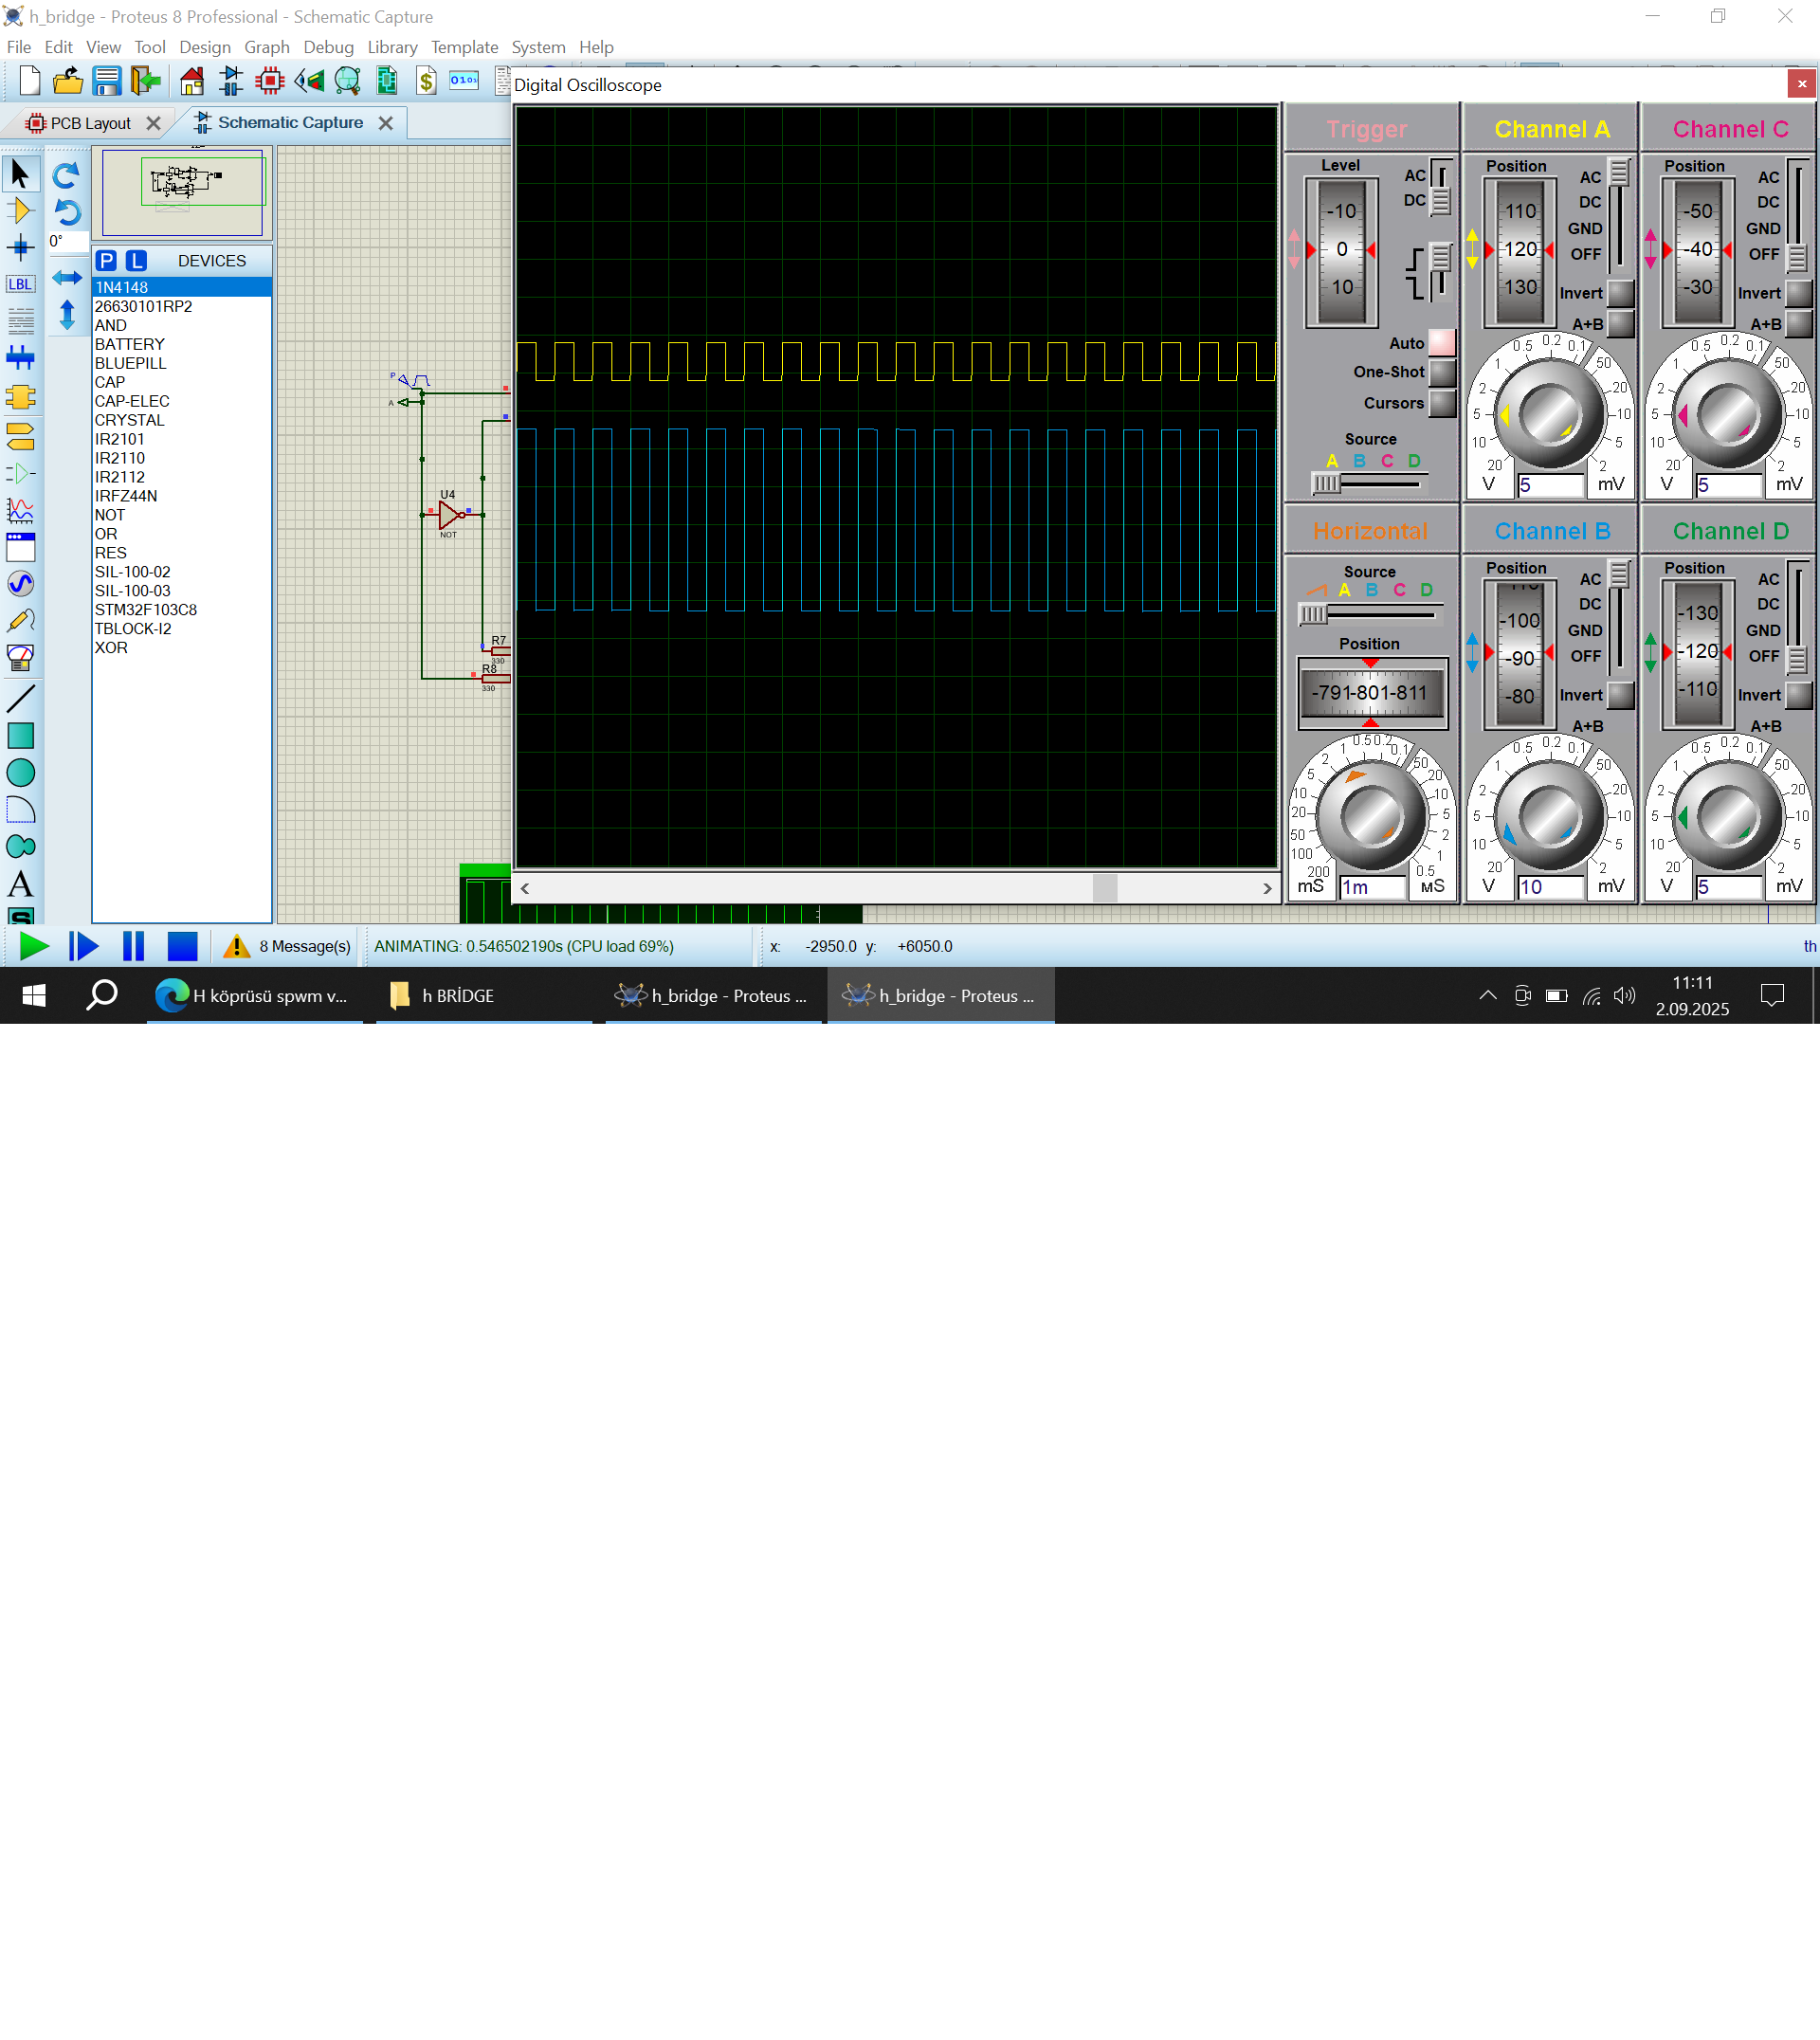
Task: Click the P pick devices button
Action: 106,261
